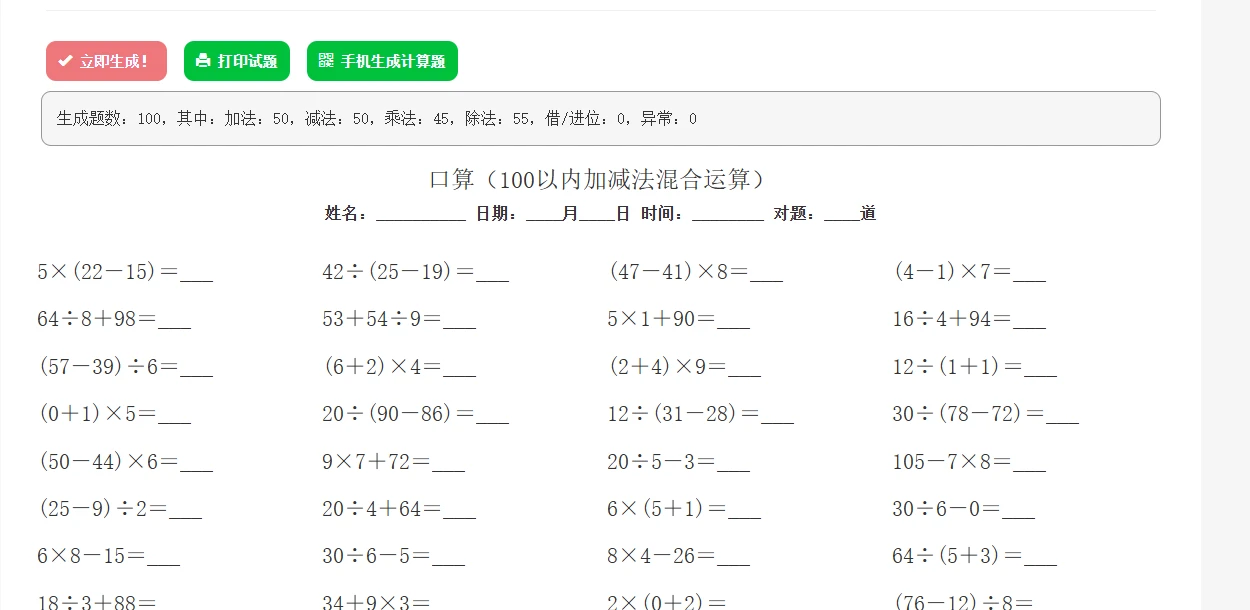Click the answer blank for 42÷(25－19)
1250x610 pixels.
(x=492, y=274)
